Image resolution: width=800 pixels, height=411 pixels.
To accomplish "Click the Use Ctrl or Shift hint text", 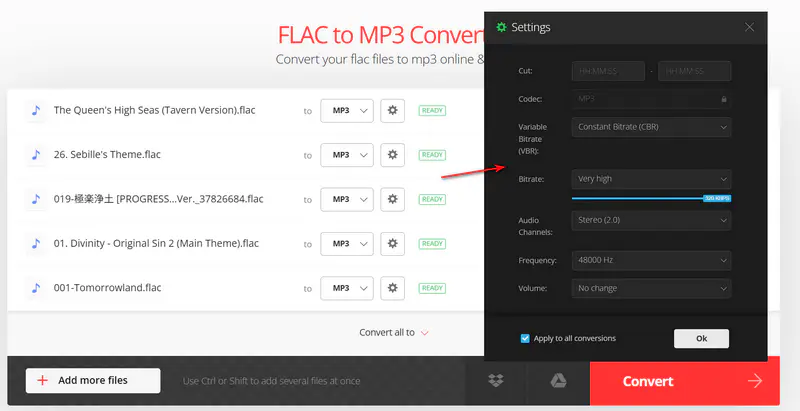I will pyautogui.click(x=271, y=381).
